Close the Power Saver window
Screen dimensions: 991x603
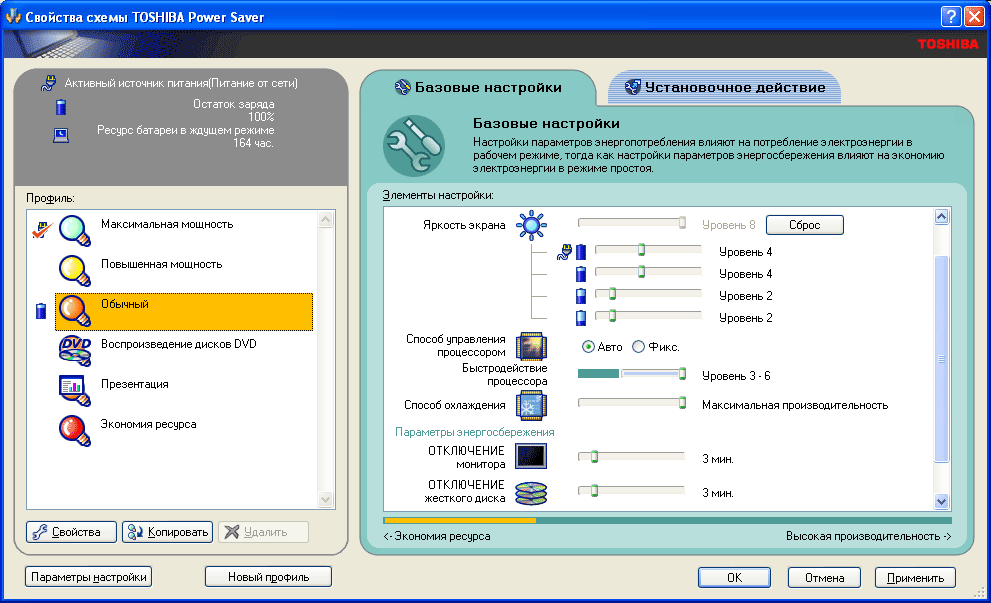(974, 16)
